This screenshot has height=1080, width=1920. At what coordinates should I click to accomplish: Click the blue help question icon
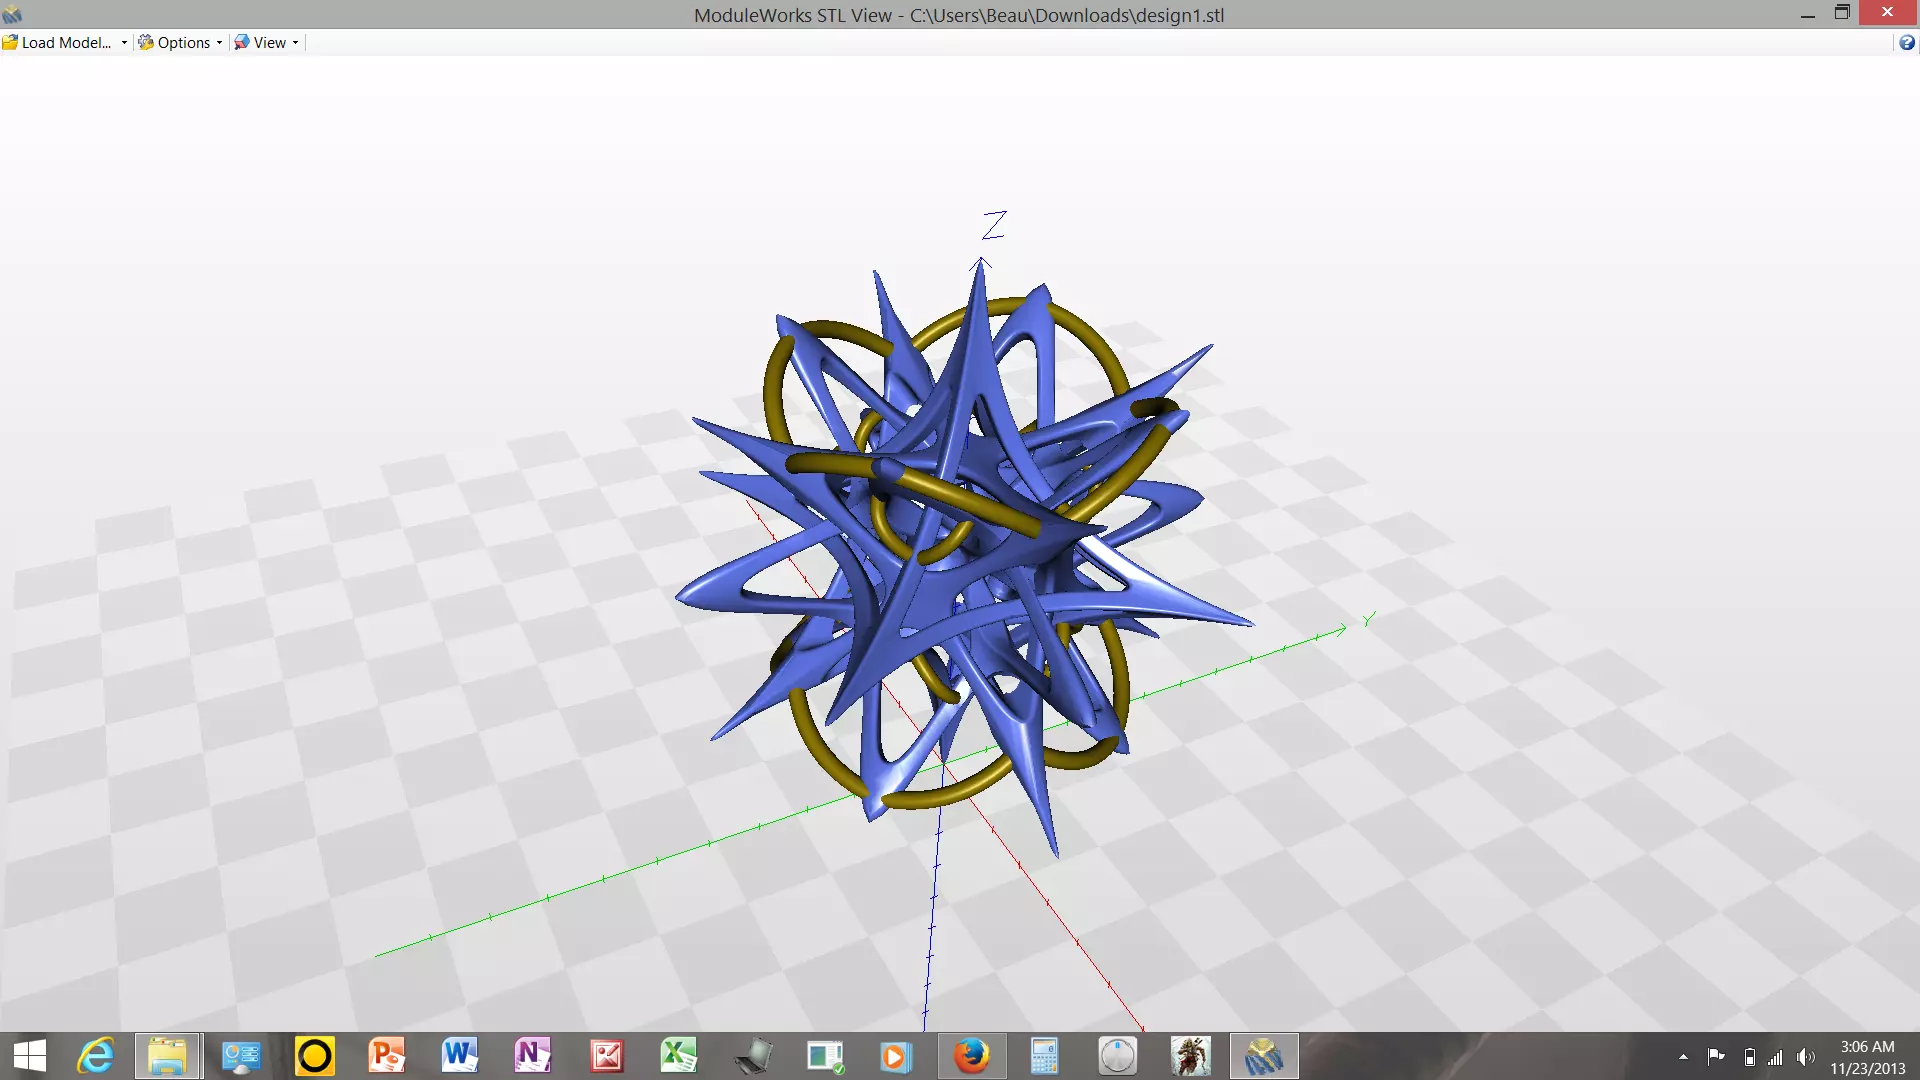[x=1906, y=42]
